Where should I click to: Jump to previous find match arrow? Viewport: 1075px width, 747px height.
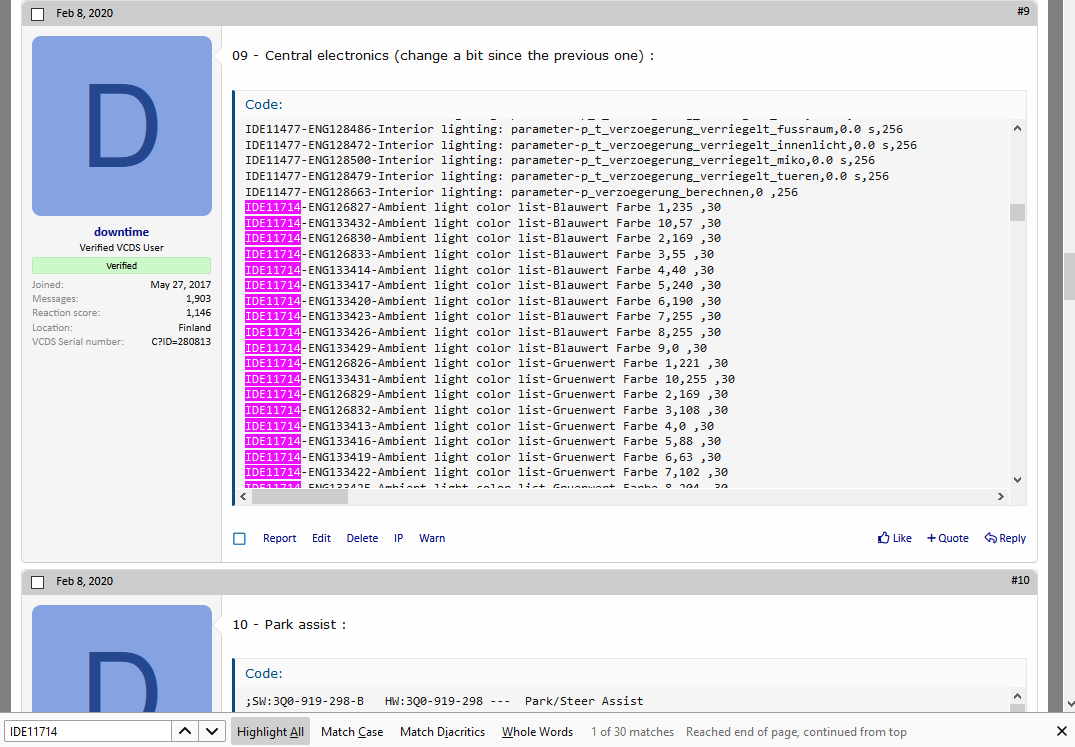click(185, 731)
